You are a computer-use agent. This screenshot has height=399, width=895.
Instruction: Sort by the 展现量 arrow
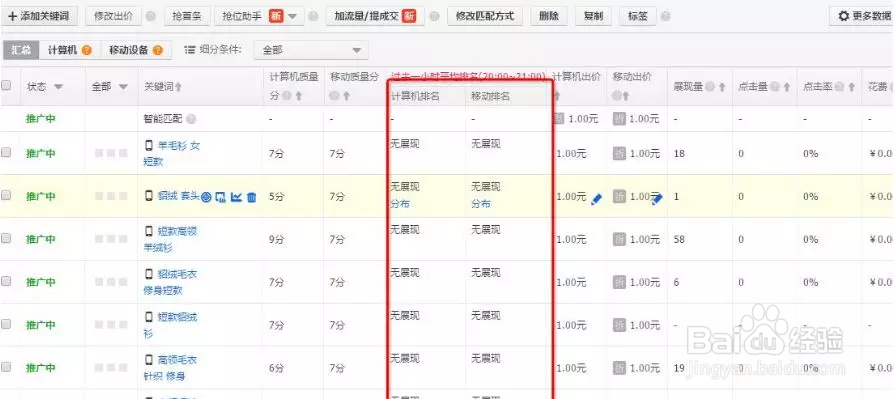tap(722, 87)
